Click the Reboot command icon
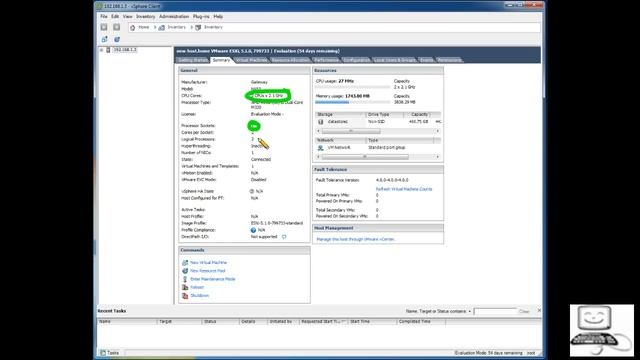This screenshot has width=640, height=360. [185, 287]
